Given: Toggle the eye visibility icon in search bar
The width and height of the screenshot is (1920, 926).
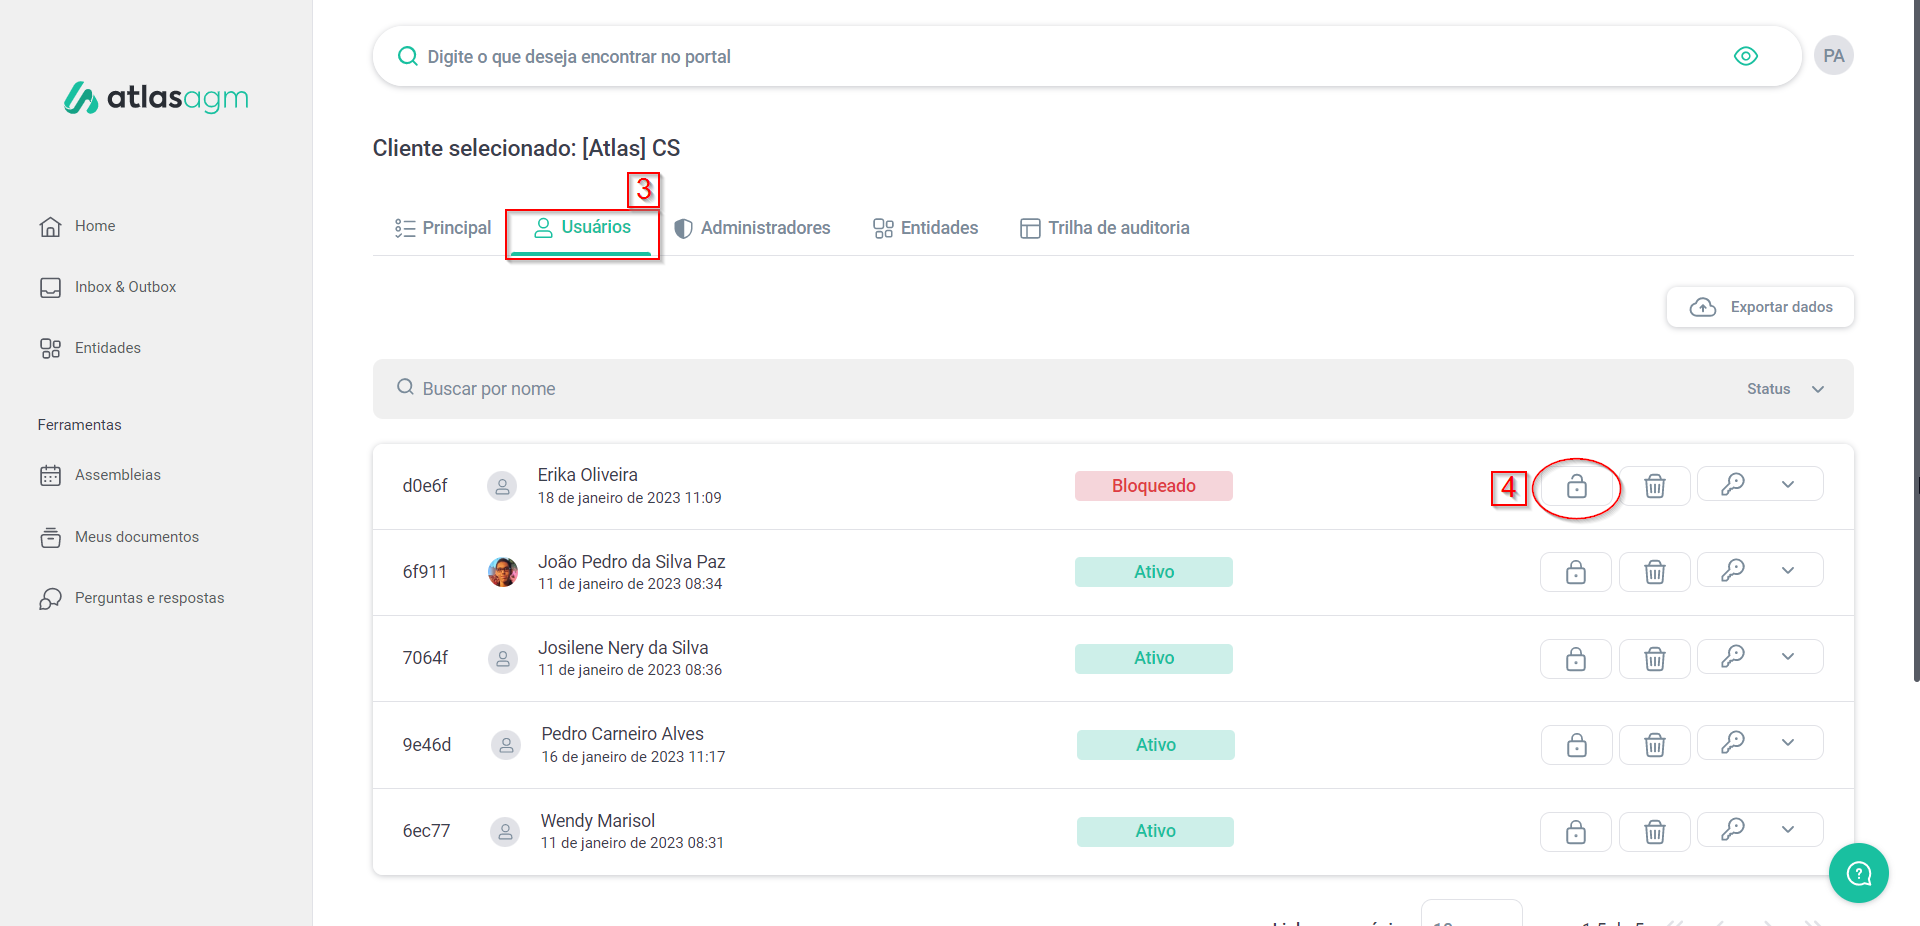Looking at the screenshot, I should [1745, 56].
